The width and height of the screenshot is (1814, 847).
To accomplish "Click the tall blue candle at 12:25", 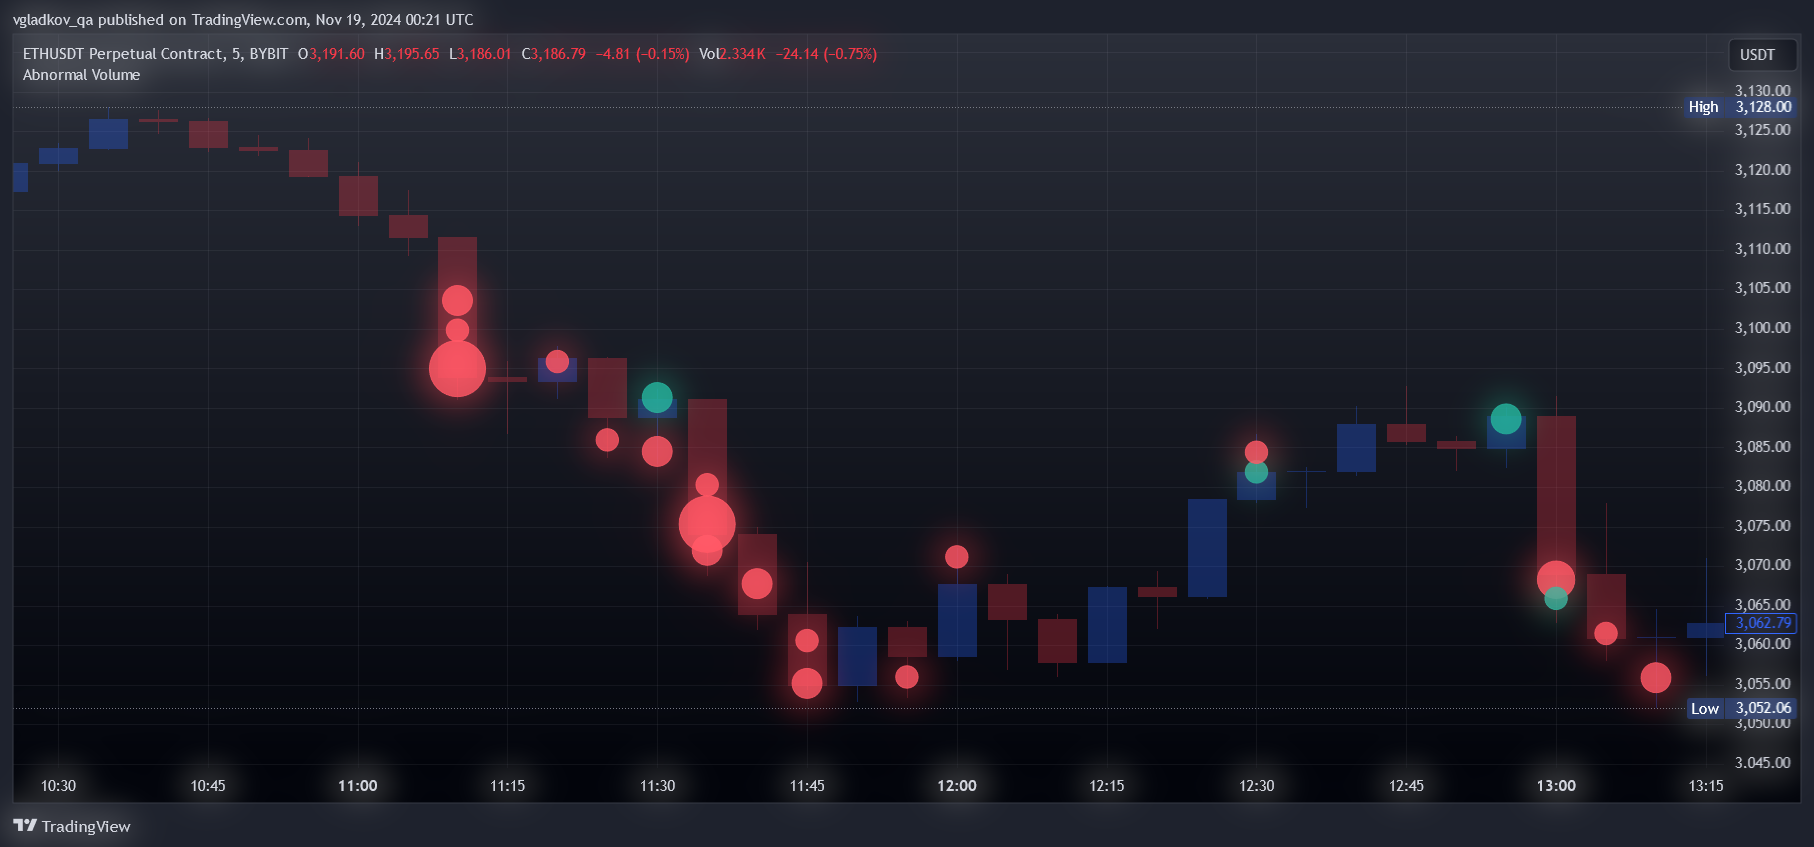I will tap(1207, 548).
